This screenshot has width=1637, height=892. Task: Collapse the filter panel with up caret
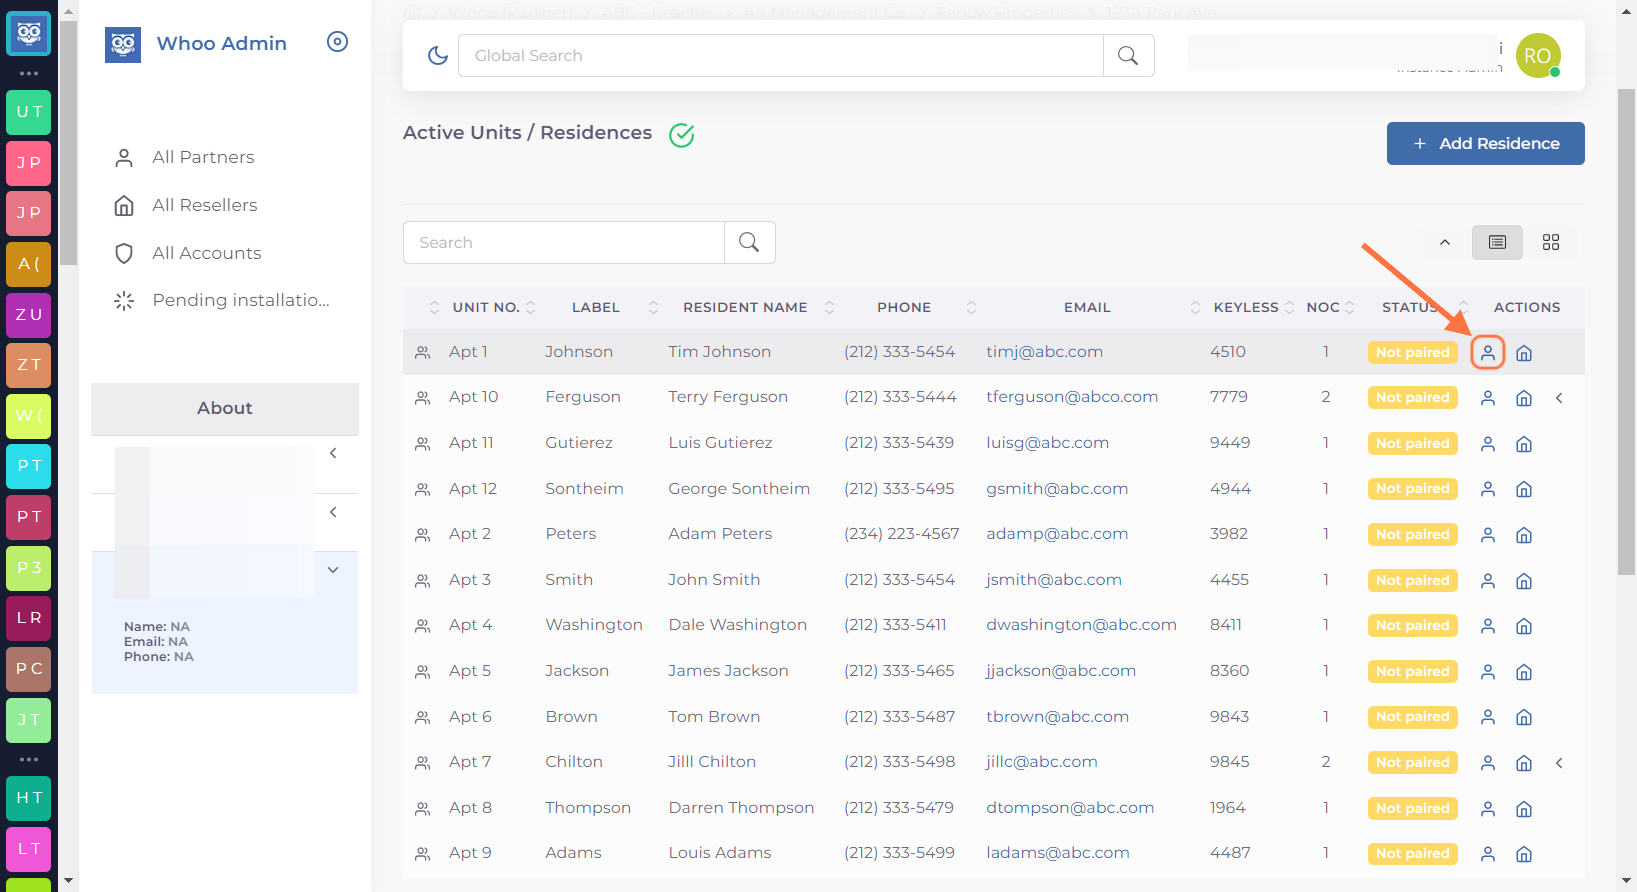pos(1445,242)
